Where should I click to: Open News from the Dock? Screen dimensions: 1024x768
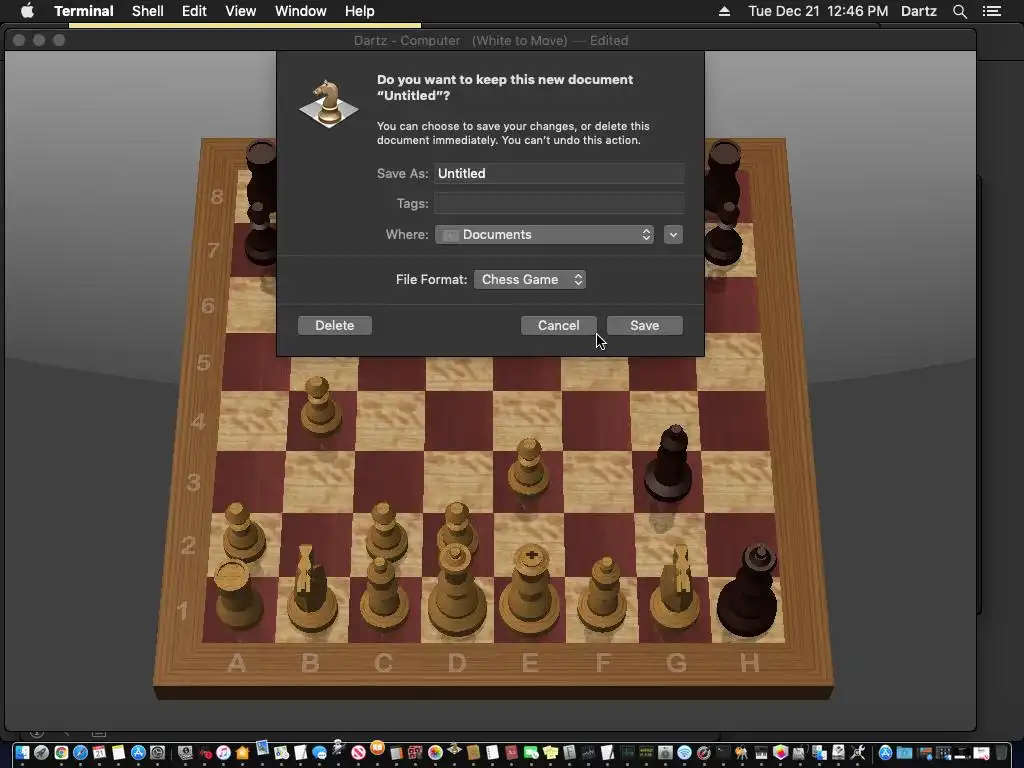pyautogui.click(x=358, y=752)
